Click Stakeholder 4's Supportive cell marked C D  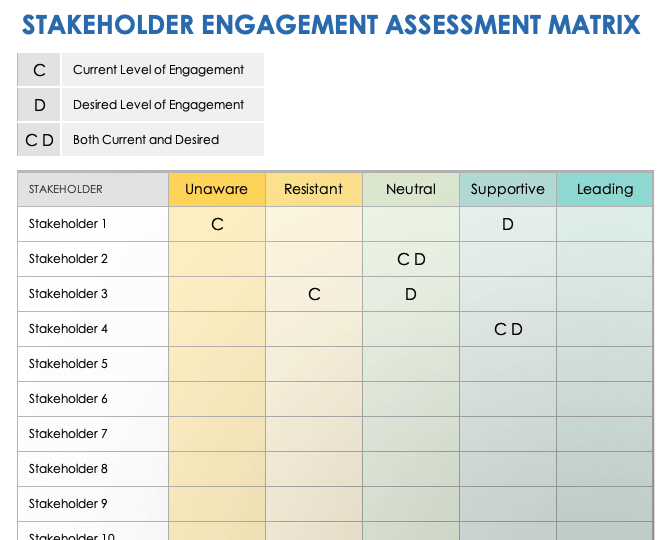pos(507,329)
